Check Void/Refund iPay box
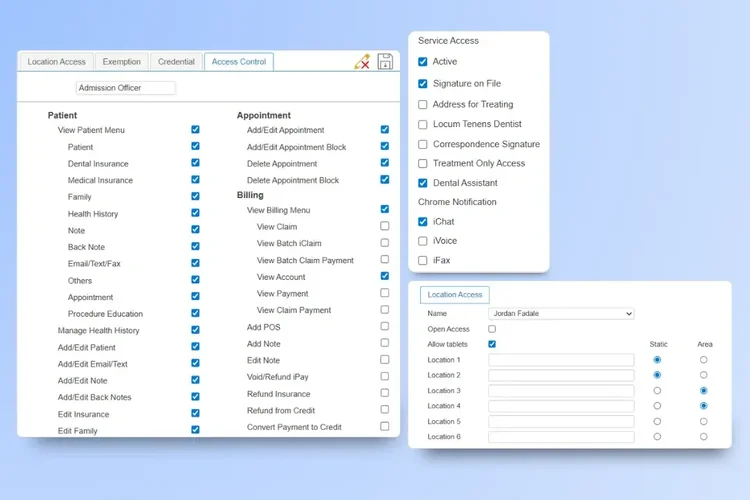This screenshot has height=500, width=750. point(385,376)
